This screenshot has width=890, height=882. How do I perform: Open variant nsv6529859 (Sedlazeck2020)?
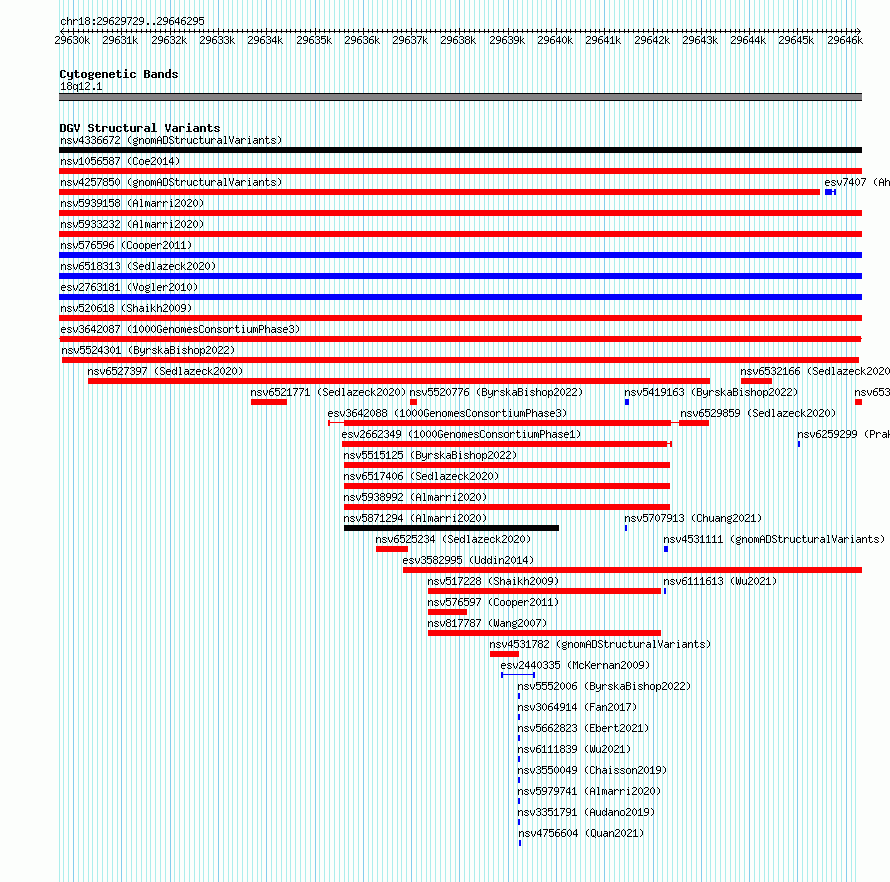[758, 413]
